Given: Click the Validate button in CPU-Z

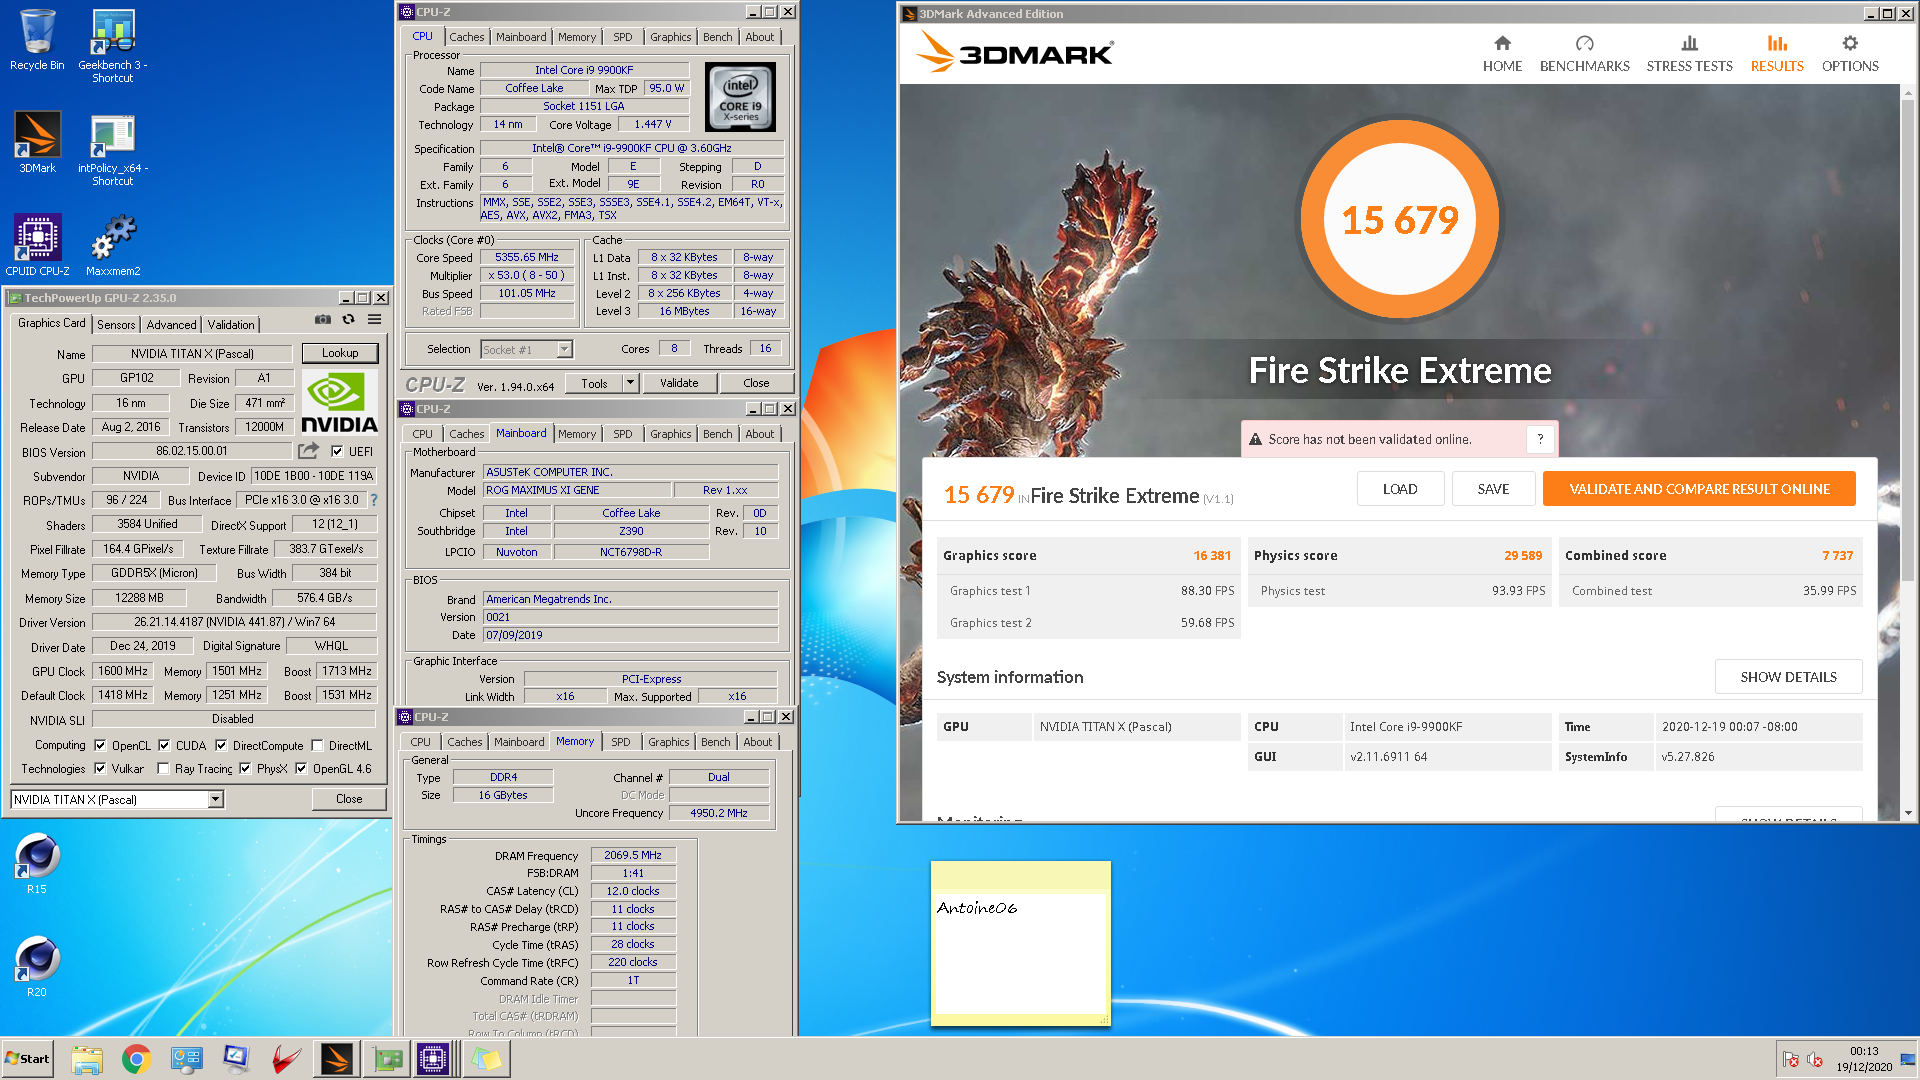Looking at the screenshot, I should coord(679,383).
